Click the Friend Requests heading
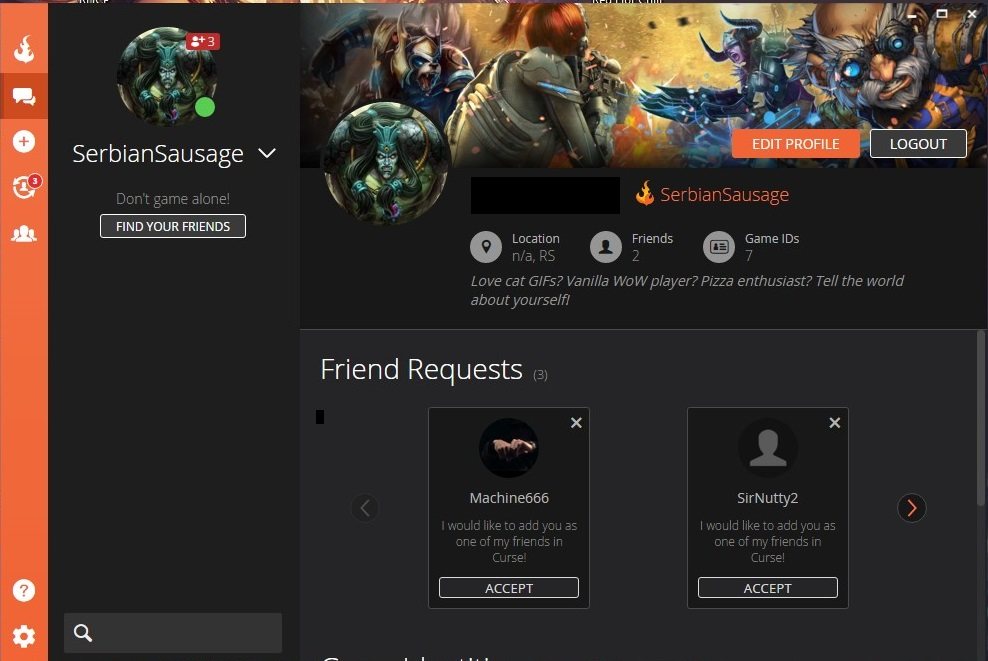This screenshot has height=661, width=988. tap(421, 369)
